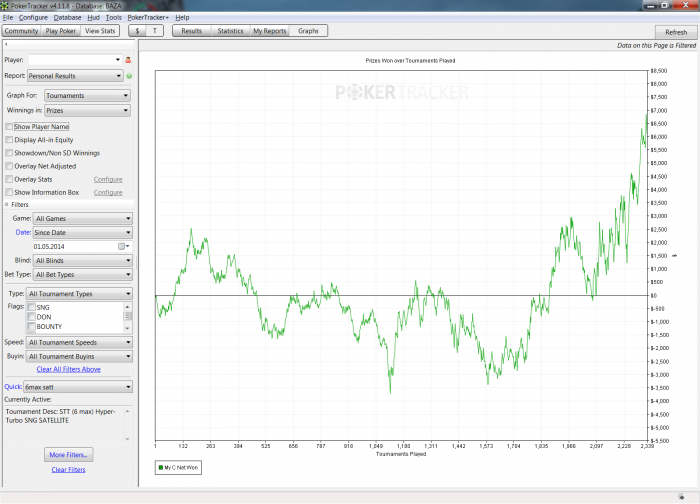Enable Overlay Net Adjusted checkbox
The width and height of the screenshot is (700, 504).
point(9,166)
